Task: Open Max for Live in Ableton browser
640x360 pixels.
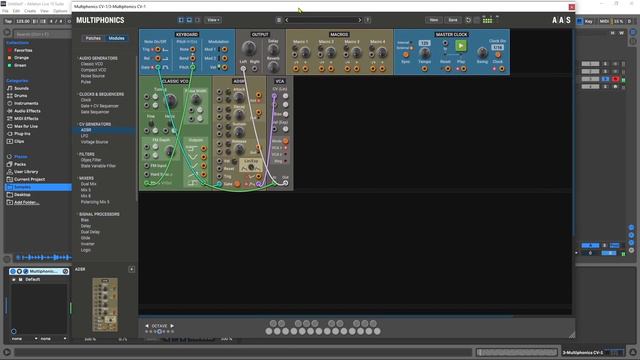Action: click(x=26, y=126)
